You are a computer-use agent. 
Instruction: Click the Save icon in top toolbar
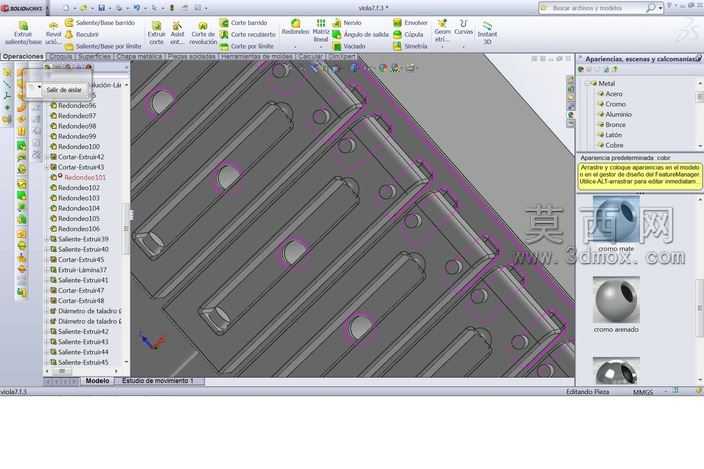pos(101,8)
